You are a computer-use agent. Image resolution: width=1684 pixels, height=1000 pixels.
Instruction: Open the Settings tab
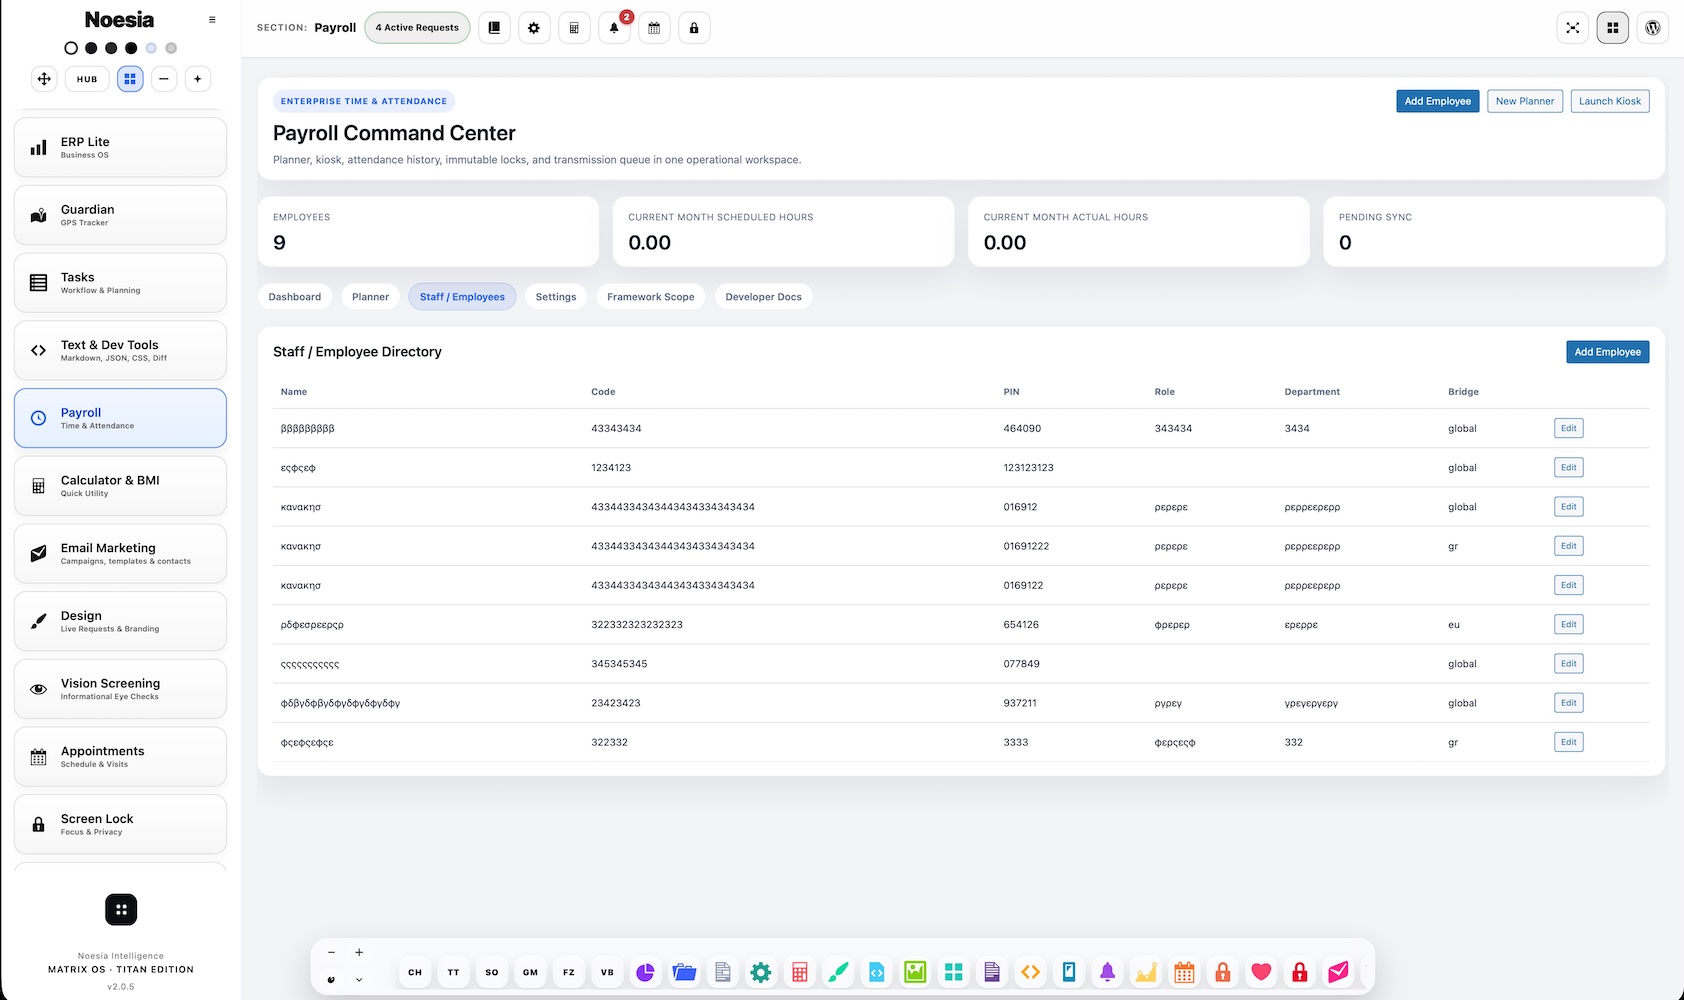[556, 297]
